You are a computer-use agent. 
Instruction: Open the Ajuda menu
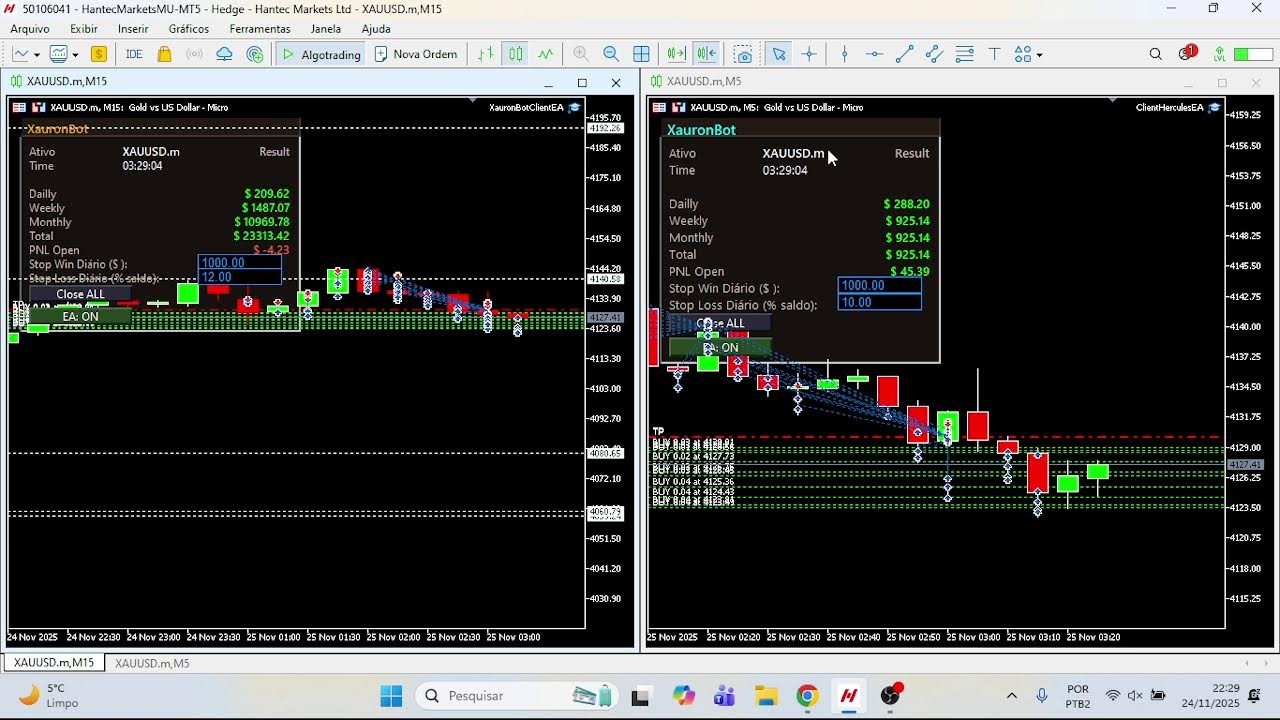(x=376, y=29)
